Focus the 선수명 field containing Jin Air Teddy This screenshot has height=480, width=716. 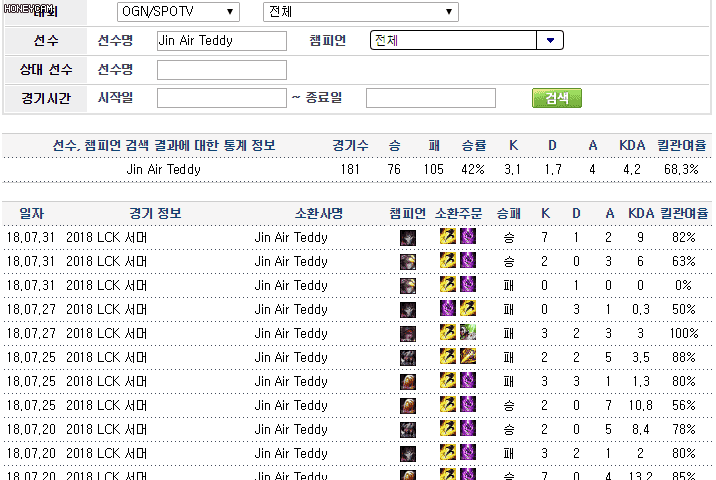[x=222, y=41]
